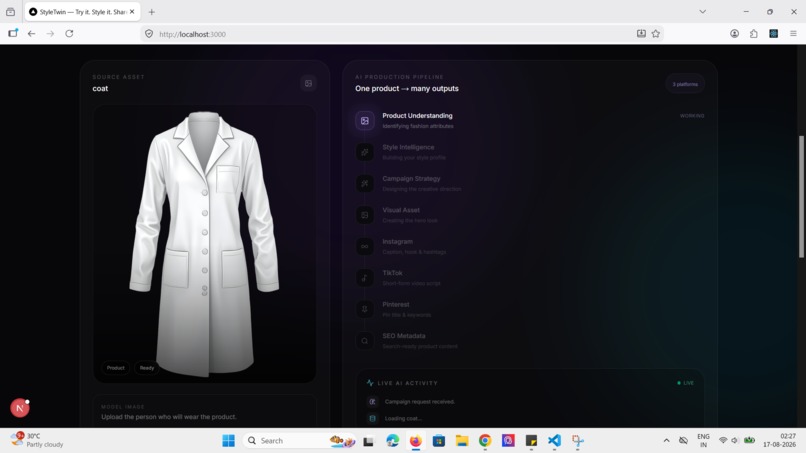Open Visual Studio Code from taskbar
The height and width of the screenshot is (453, 806).
click(554, 441)
